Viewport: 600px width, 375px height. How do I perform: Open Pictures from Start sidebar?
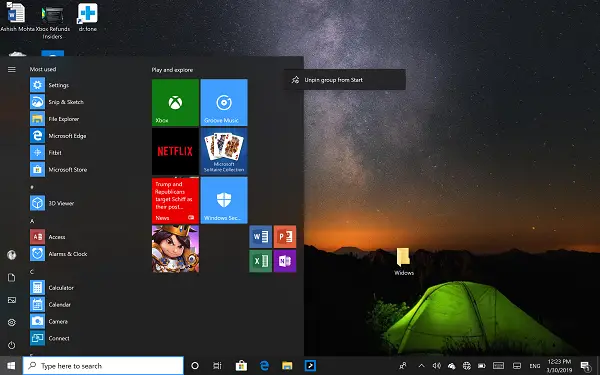[x=11, y=300]
